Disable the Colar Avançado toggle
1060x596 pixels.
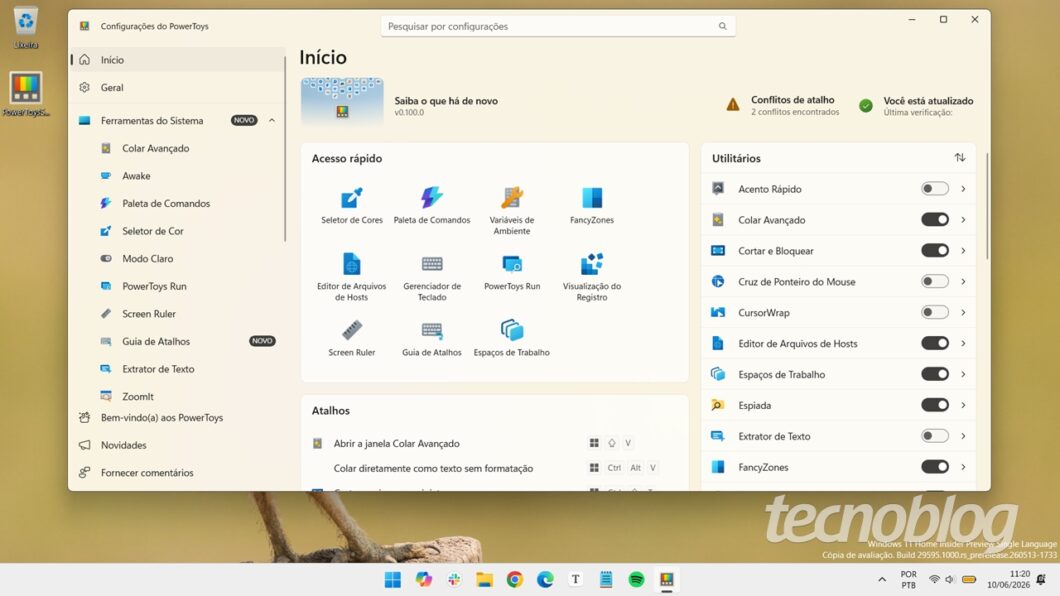point(935,220)
